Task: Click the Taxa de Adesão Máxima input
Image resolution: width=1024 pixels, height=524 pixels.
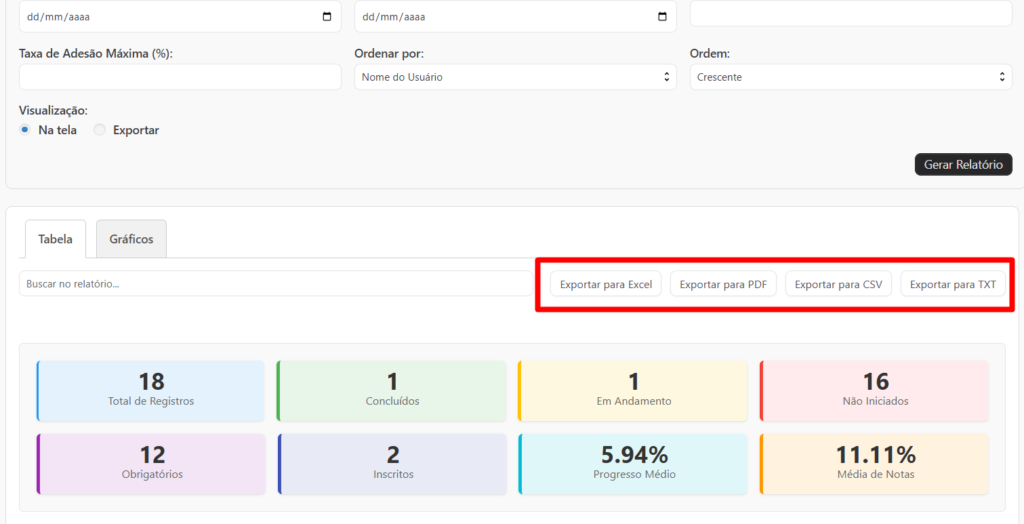Action: pyautogui.click(x=180, y=77)
